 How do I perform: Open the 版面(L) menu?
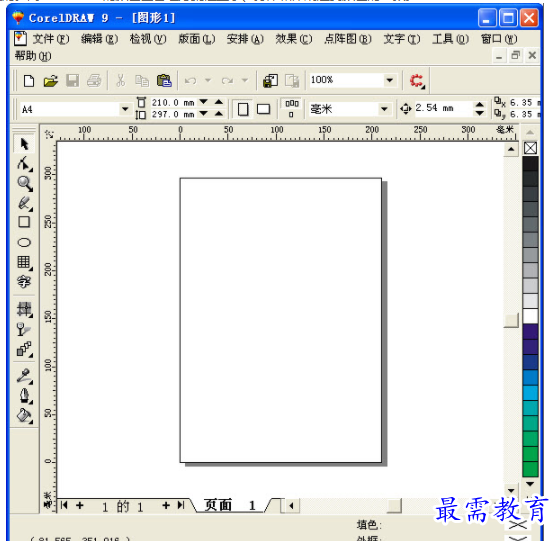point(196,39)
